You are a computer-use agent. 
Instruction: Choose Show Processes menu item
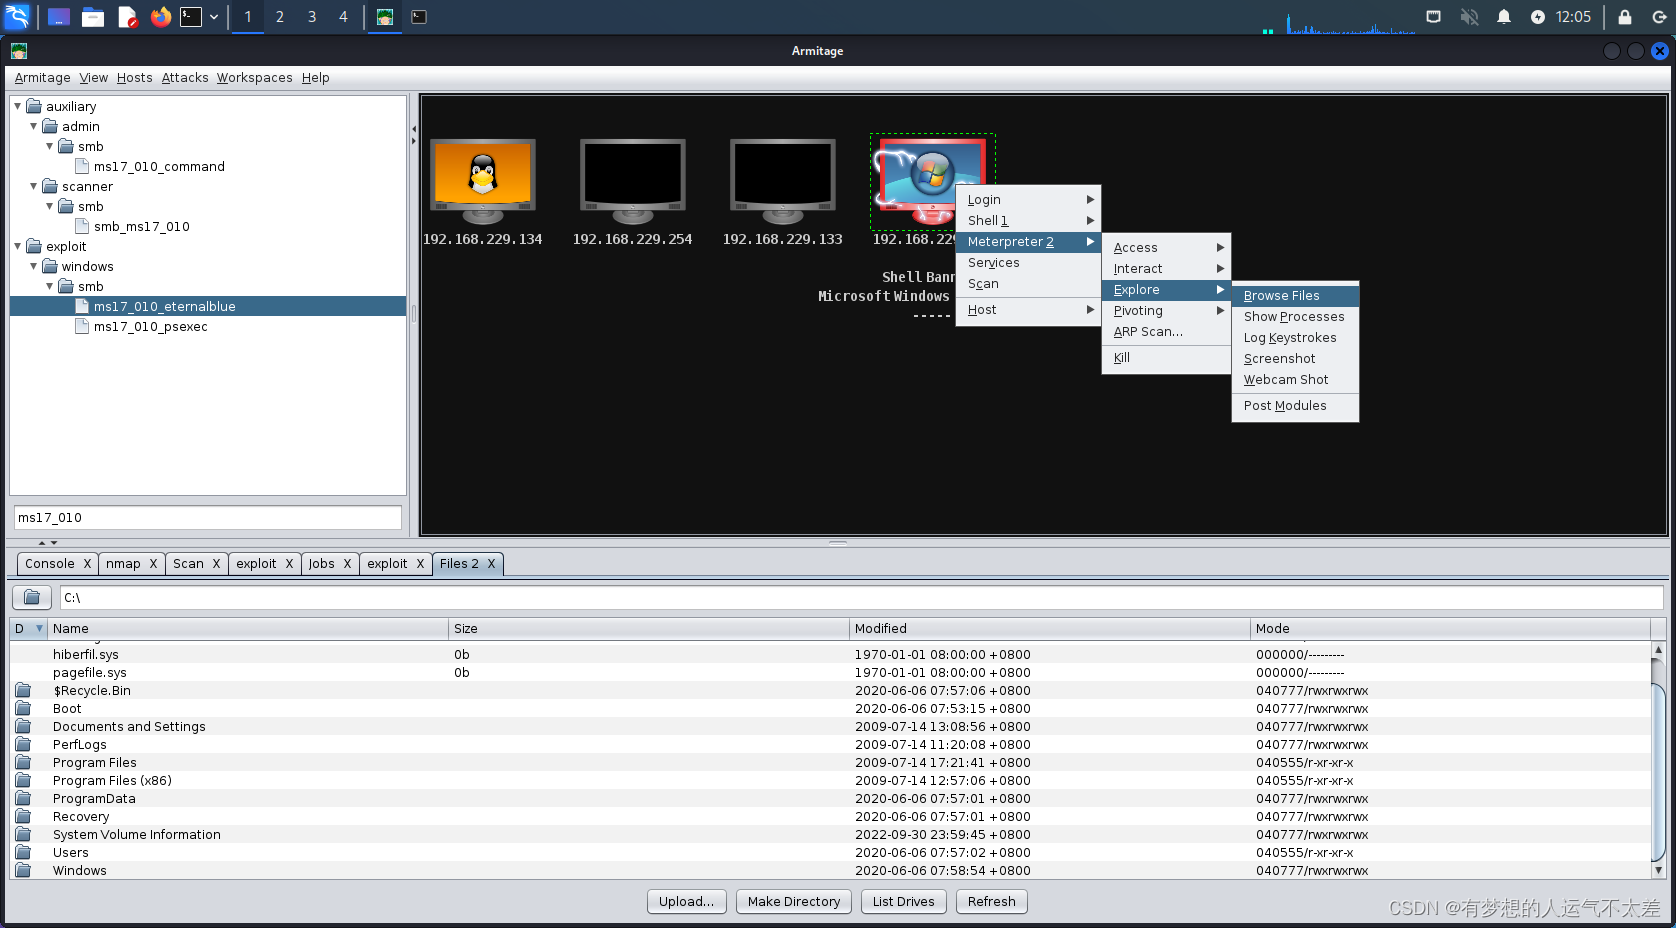point(1295,317)
